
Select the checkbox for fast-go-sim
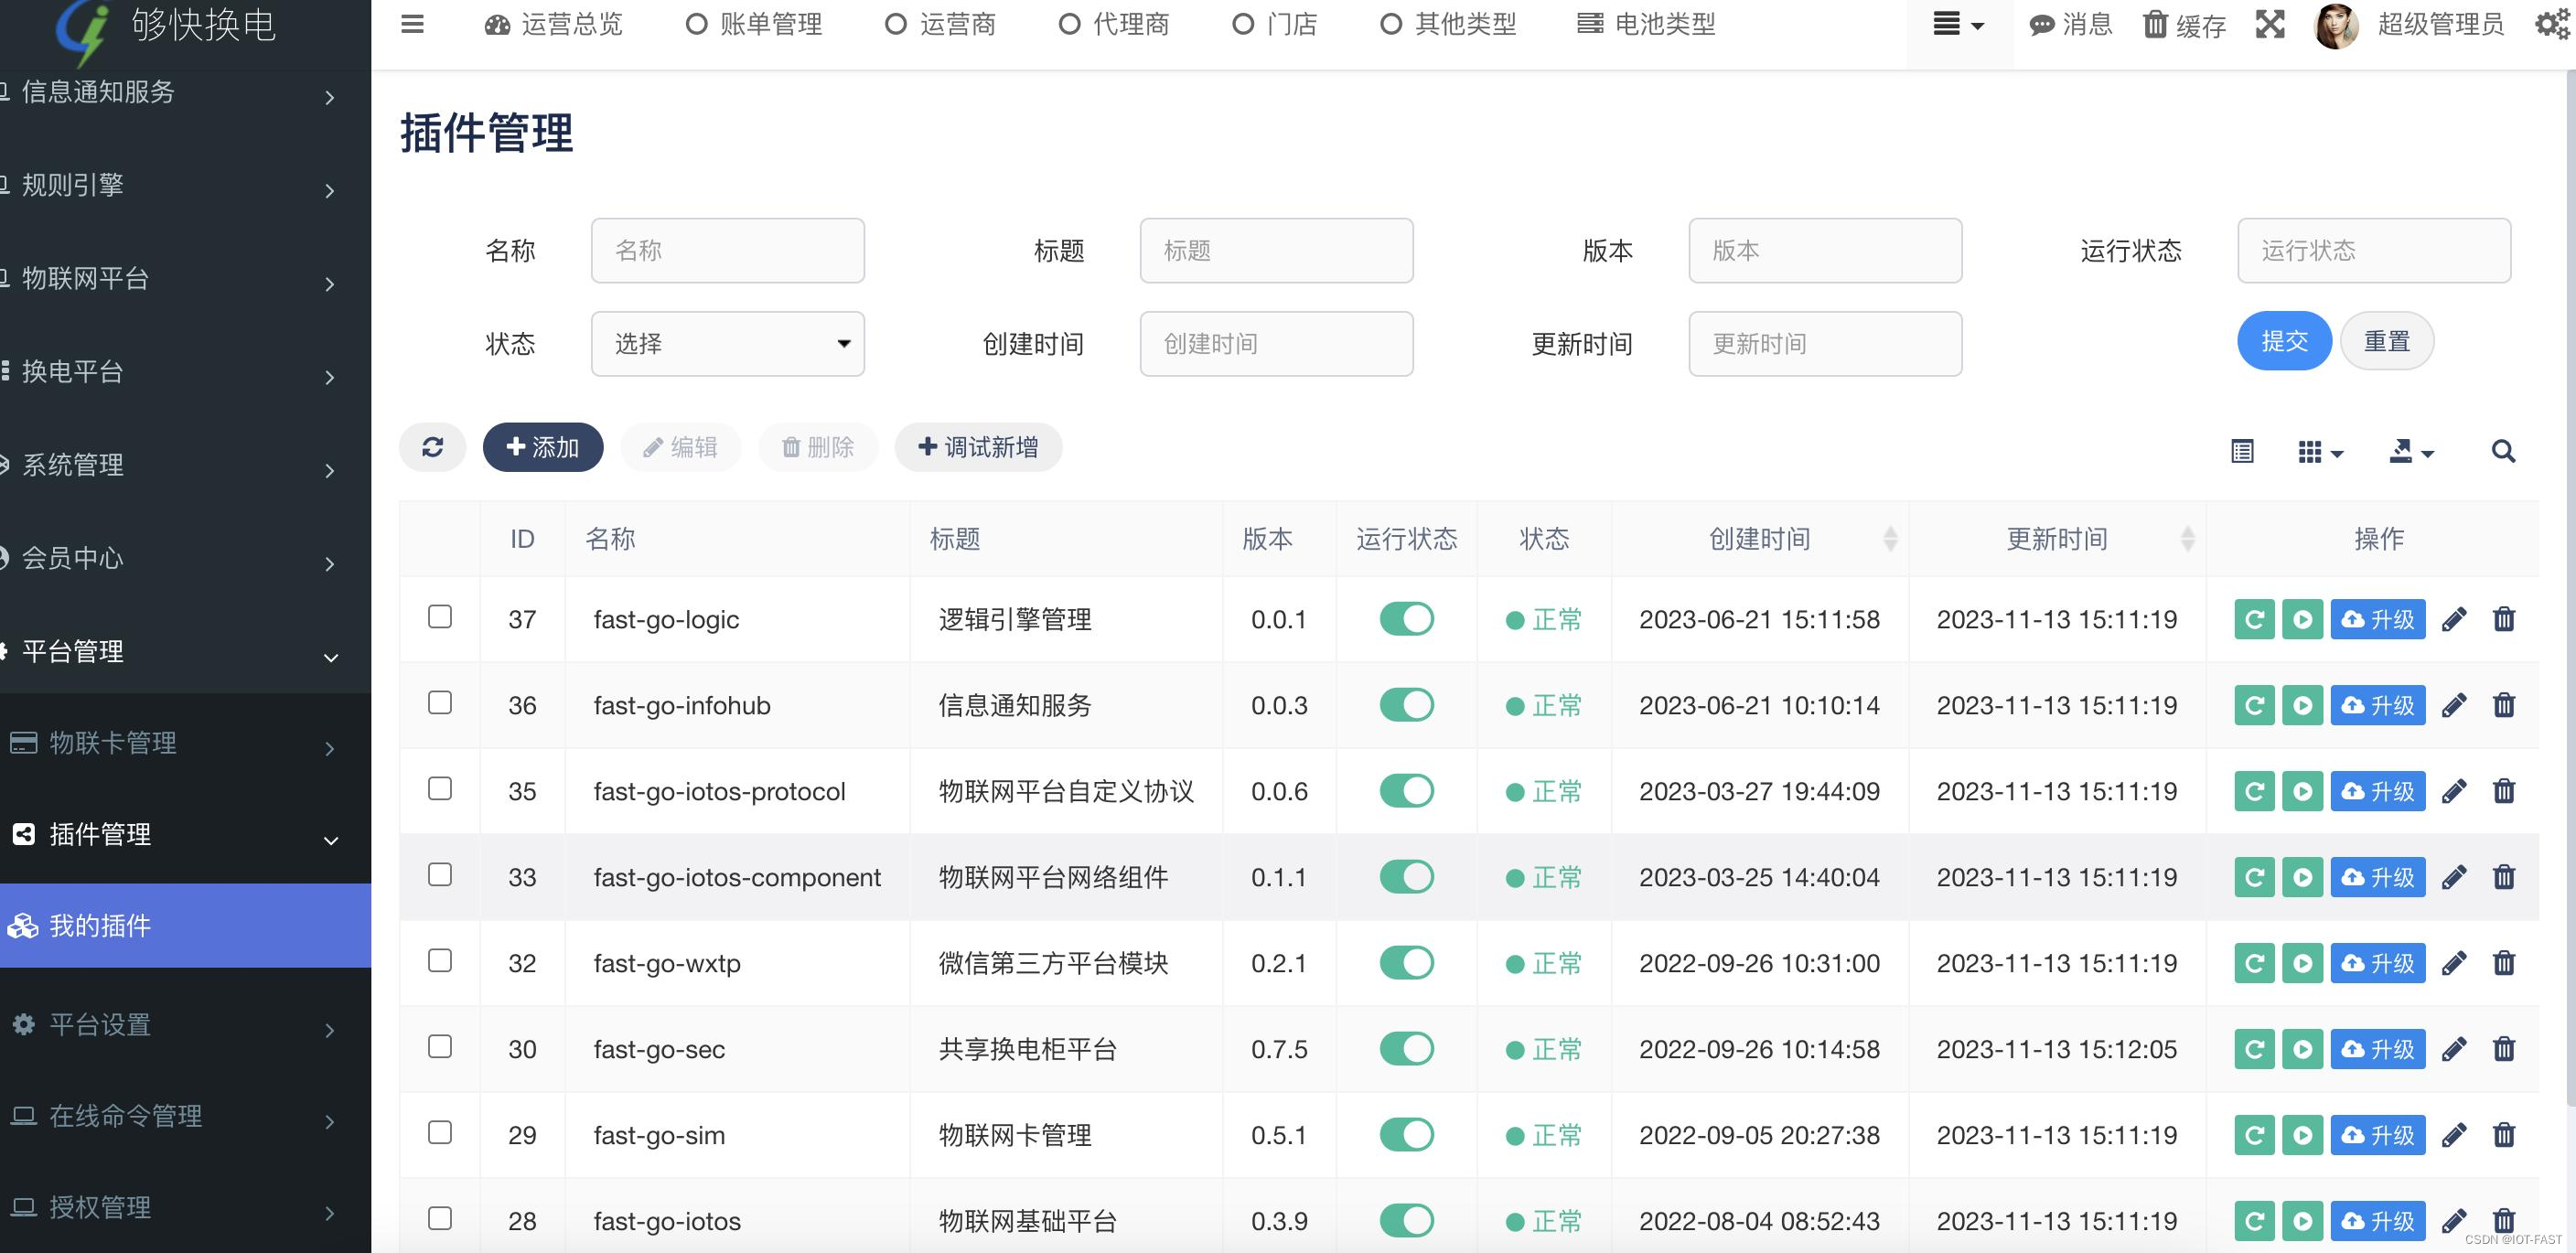[x=439, y=1133]
